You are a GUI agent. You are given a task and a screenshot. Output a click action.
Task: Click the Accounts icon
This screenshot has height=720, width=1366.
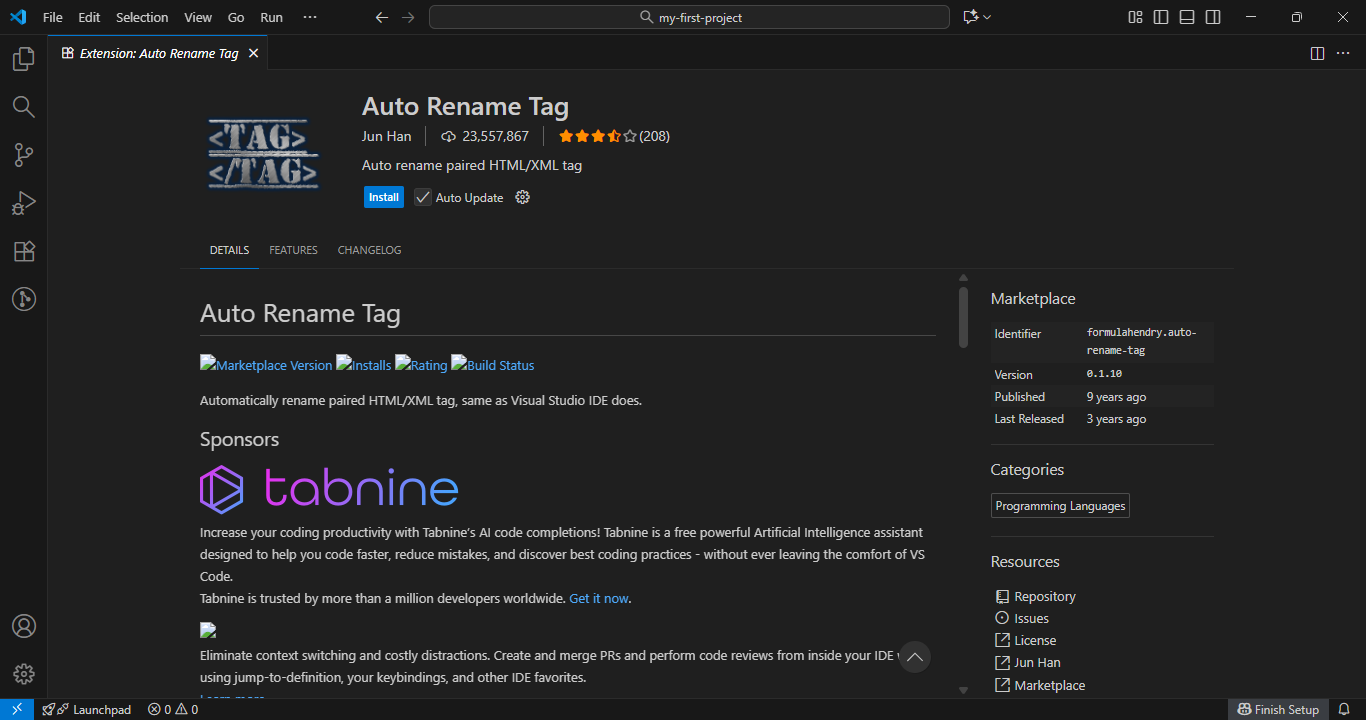pos(23,626)
